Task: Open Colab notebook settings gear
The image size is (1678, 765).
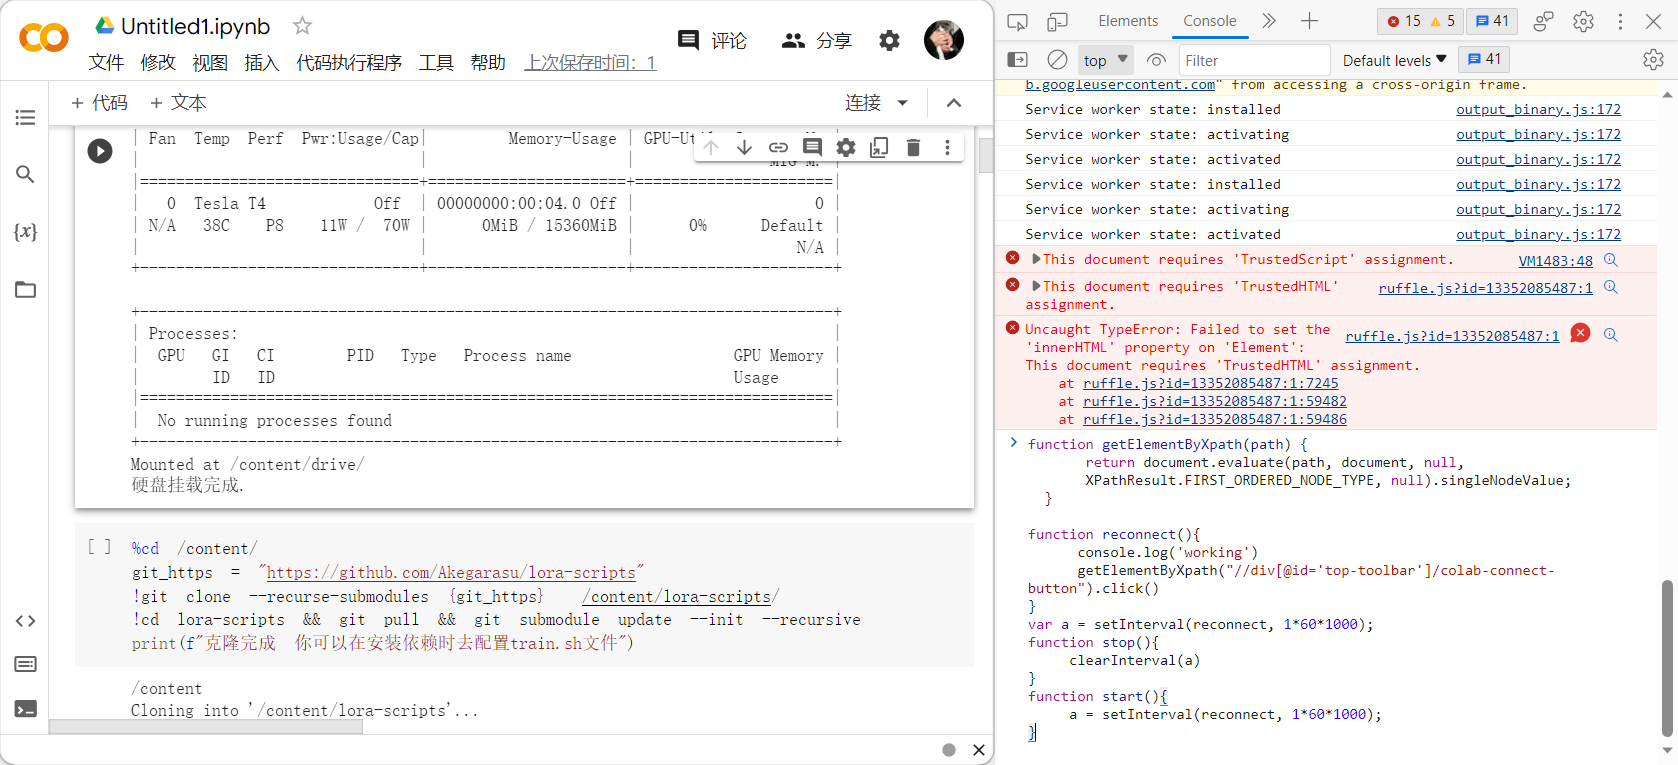Action: (x=889, y=40)
